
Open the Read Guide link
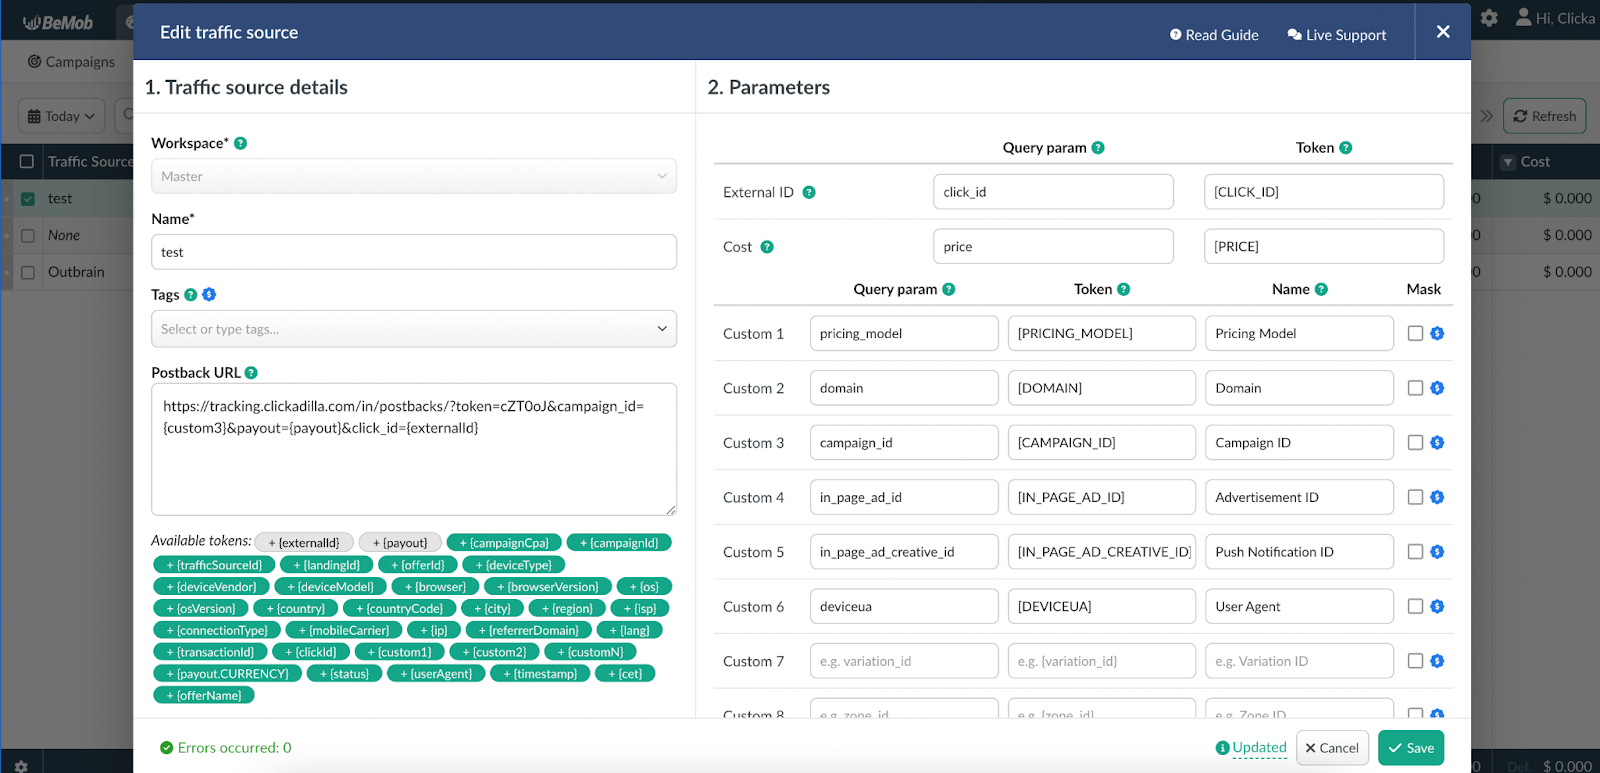1214,35
